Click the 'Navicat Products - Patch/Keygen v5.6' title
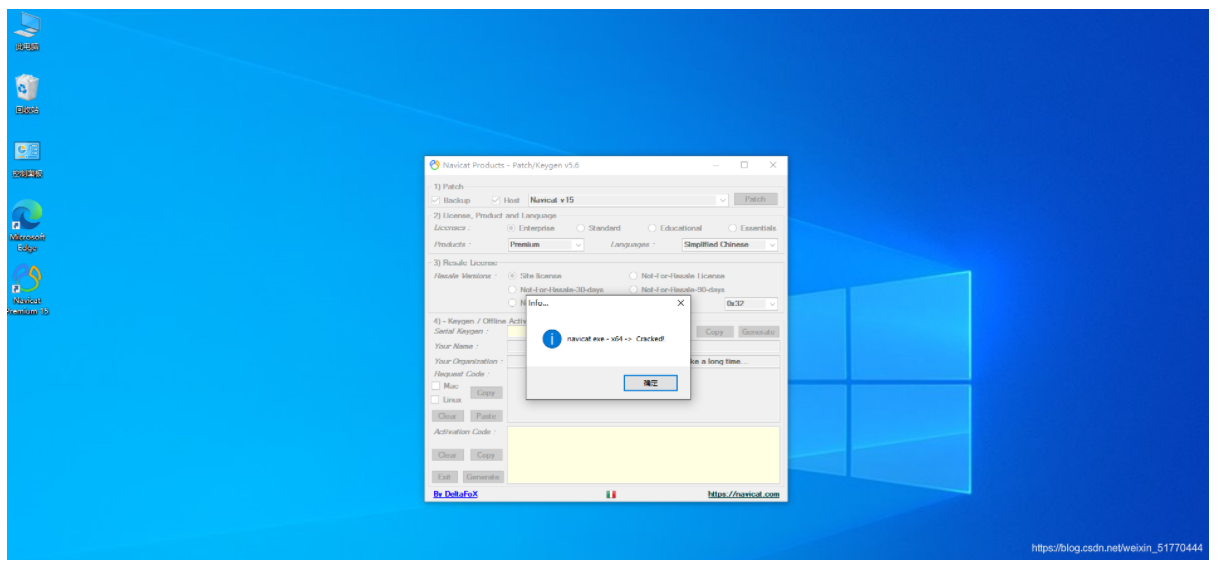The width and height of the screenshot is (1226, 571). coord(511,165)
